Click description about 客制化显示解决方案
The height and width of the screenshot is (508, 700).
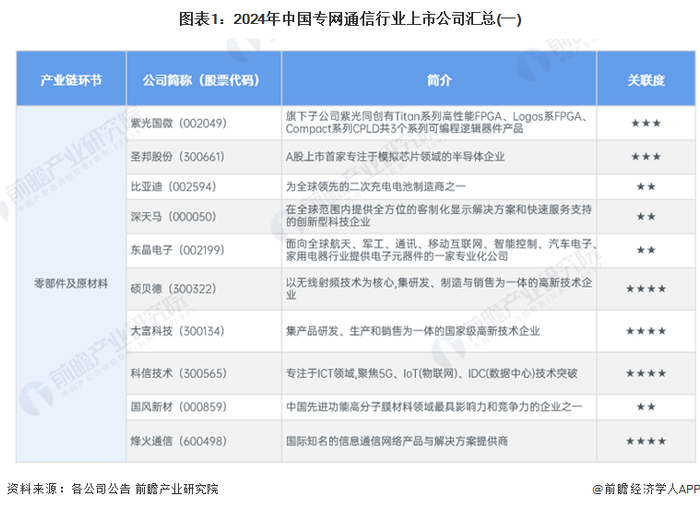click(439, 216)
